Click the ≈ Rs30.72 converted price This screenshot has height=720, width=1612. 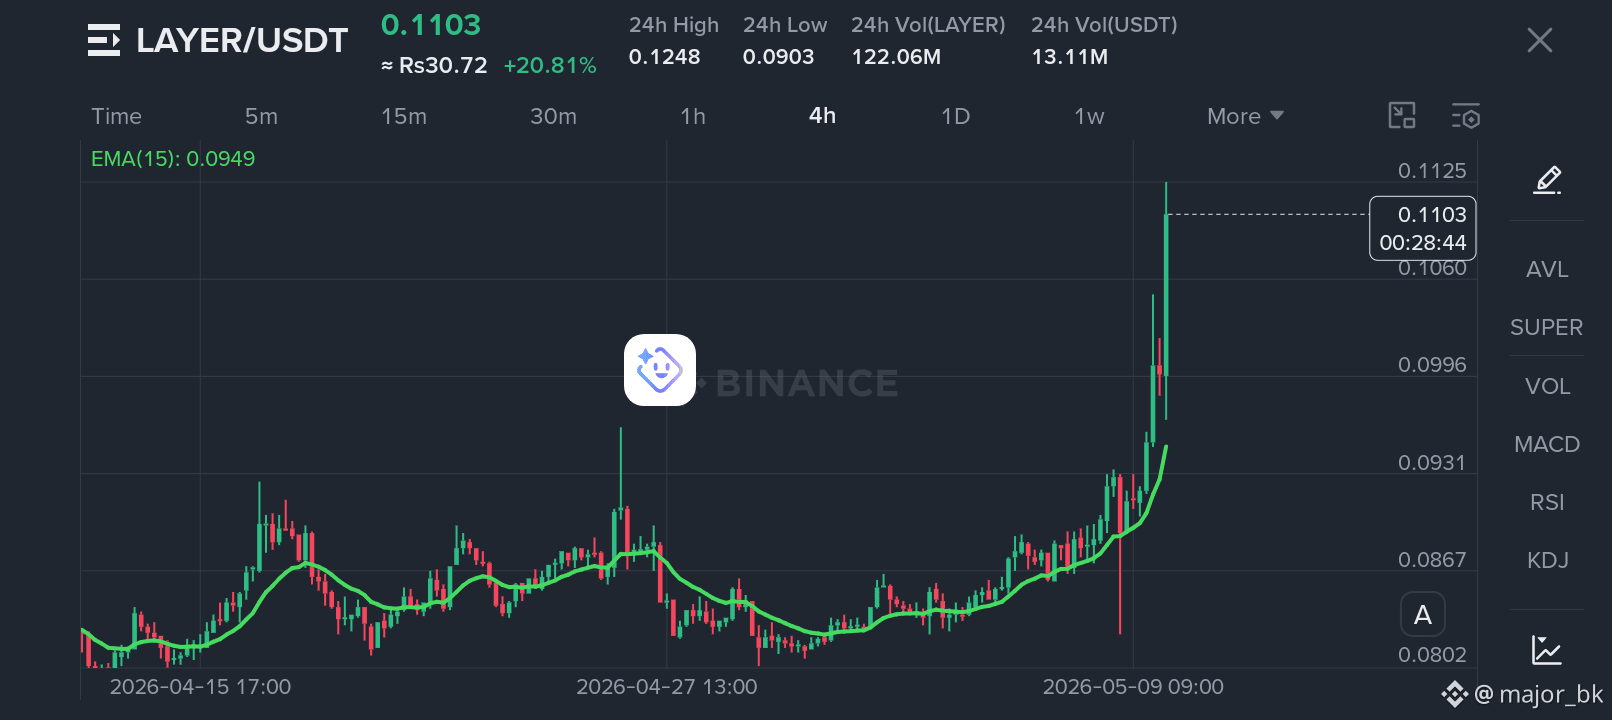pos(434,65)
